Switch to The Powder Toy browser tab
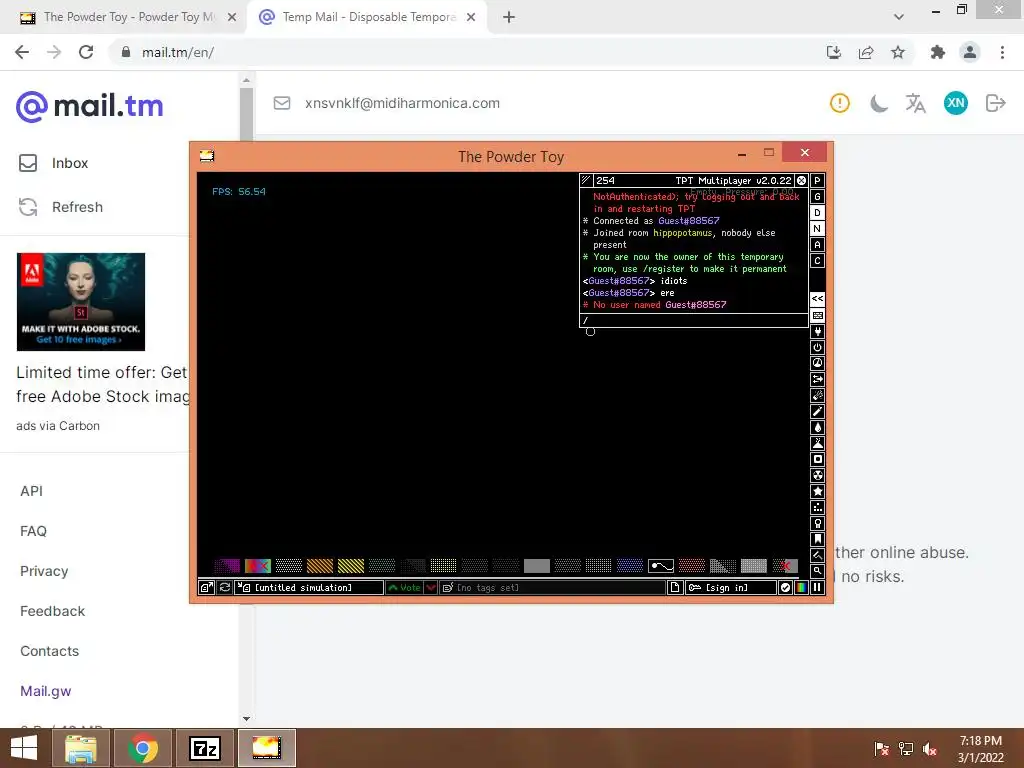The height and width of the screenshot is (768, 1024). click(129, 17)
